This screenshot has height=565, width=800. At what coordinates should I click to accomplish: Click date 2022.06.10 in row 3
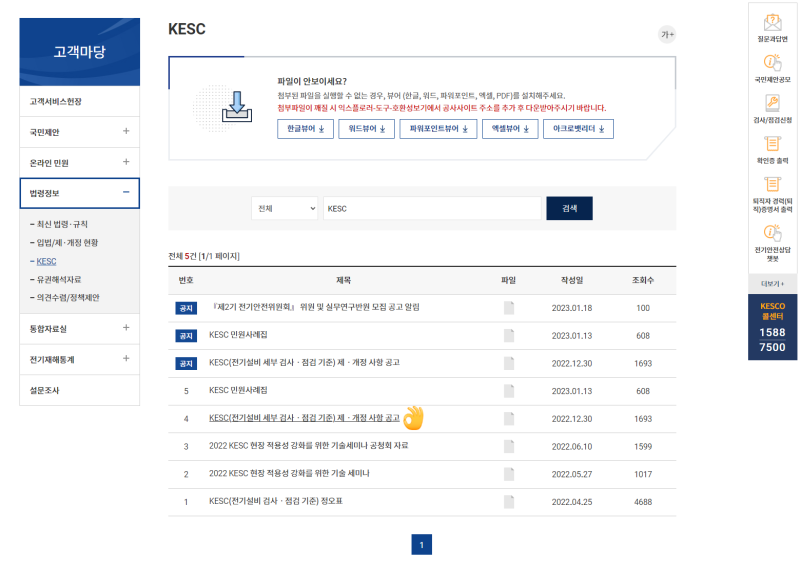pyautogui.click(x=572, y=447)
